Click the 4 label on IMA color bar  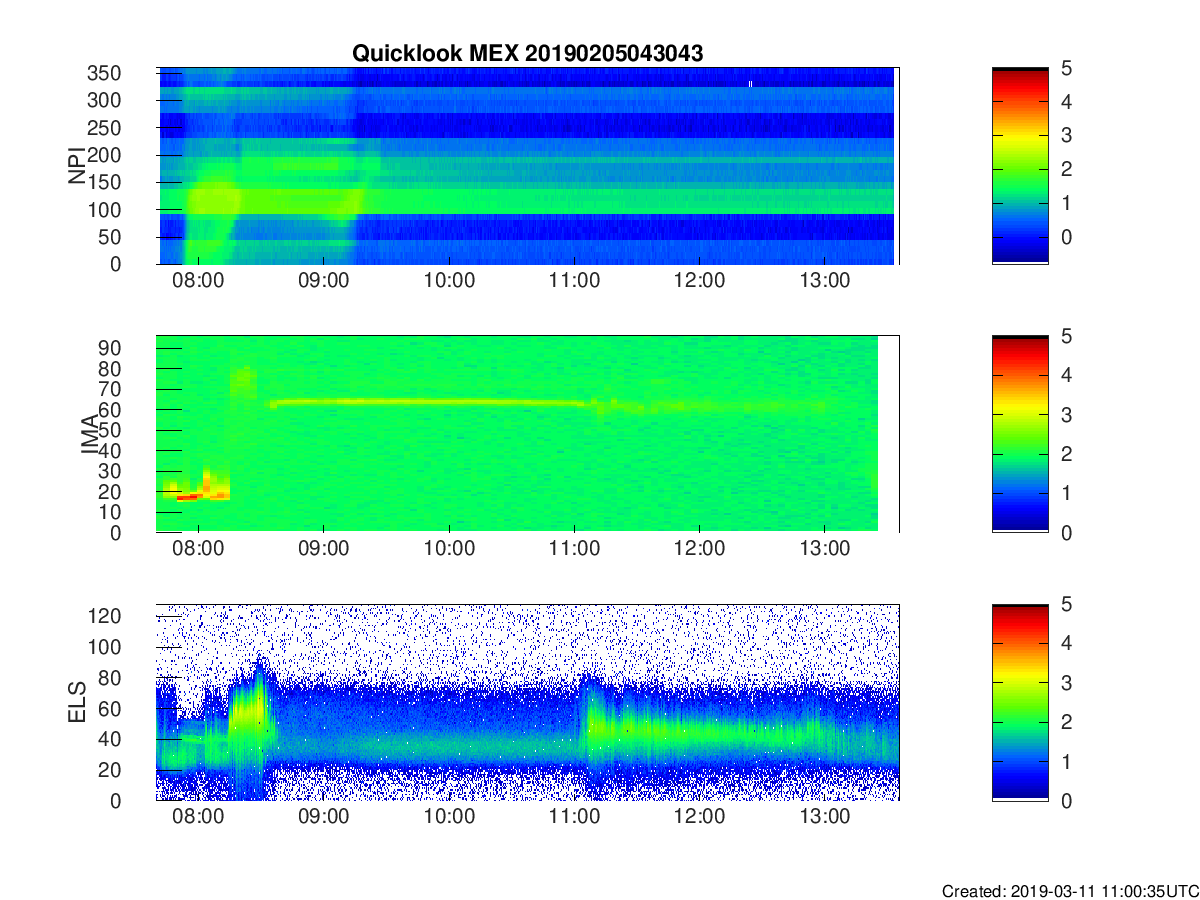tap(1067, 375)
